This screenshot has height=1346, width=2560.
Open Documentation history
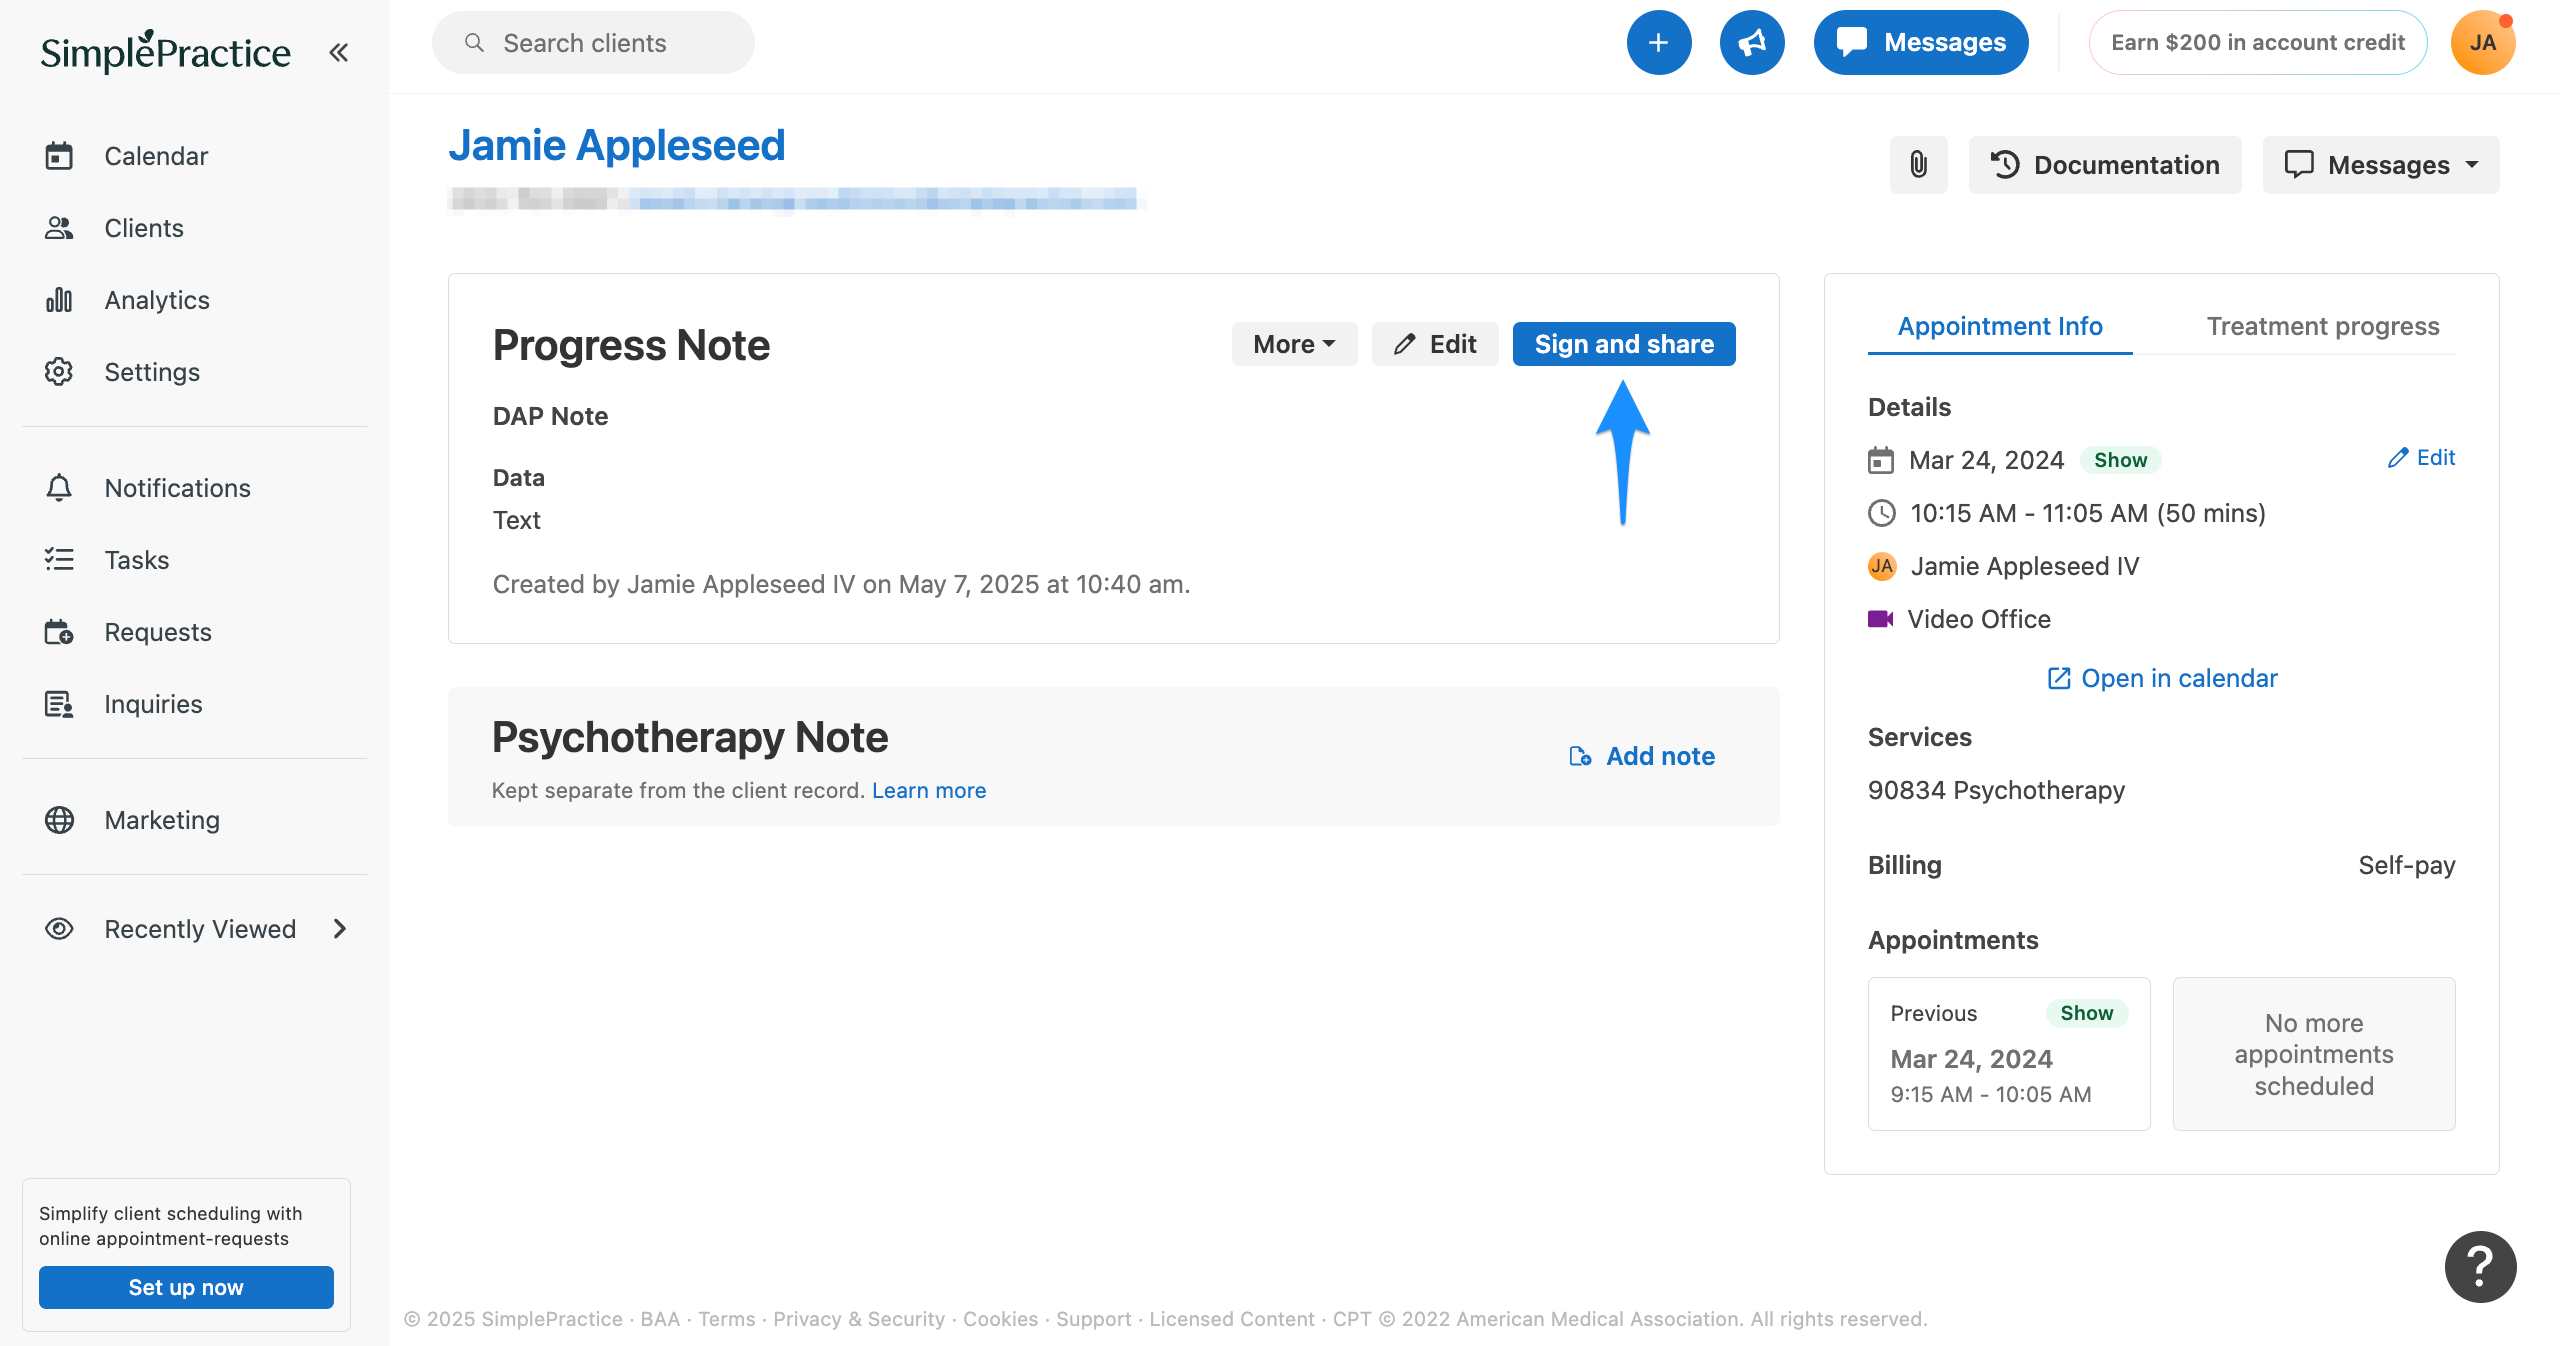pos(2105,165)
